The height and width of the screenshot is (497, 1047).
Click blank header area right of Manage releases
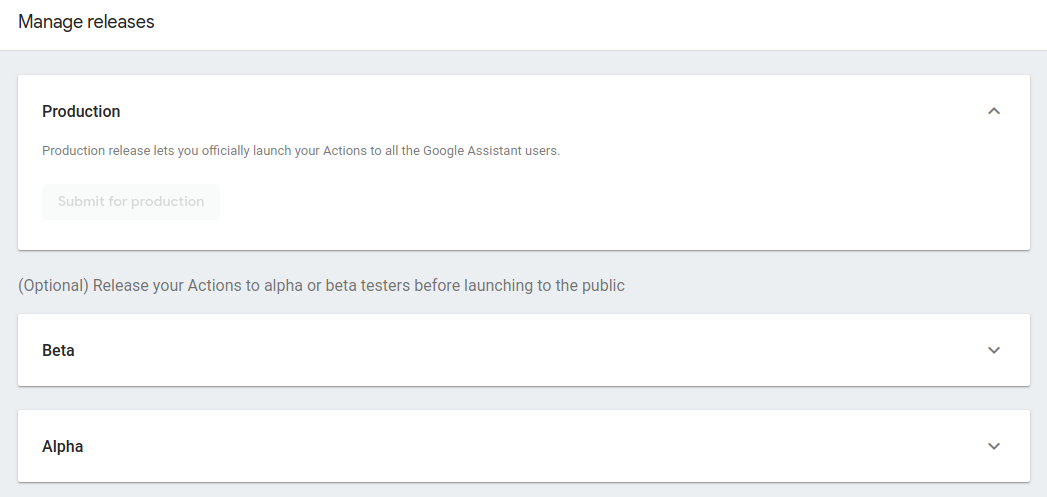(600, 22)
